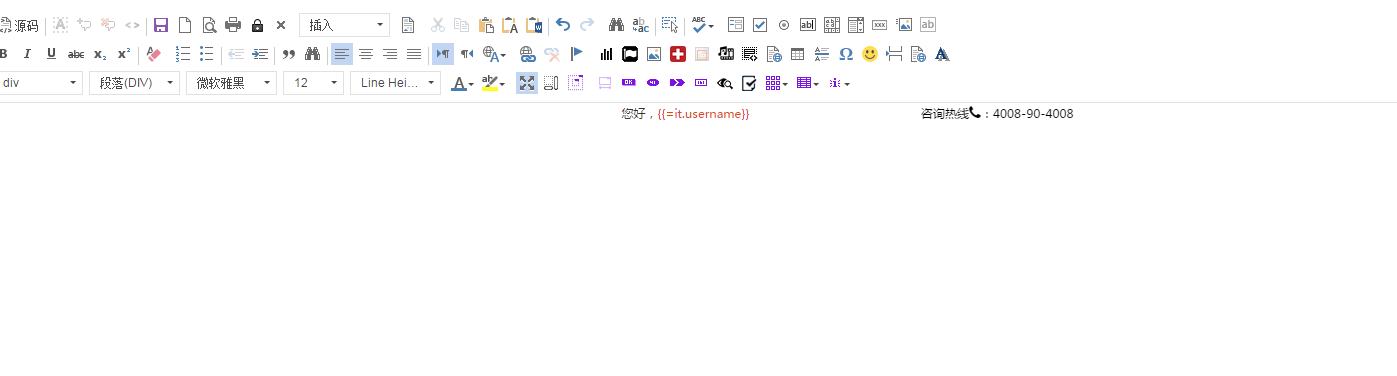
Task: Insert an image button form field
Action: pos(904,25)
